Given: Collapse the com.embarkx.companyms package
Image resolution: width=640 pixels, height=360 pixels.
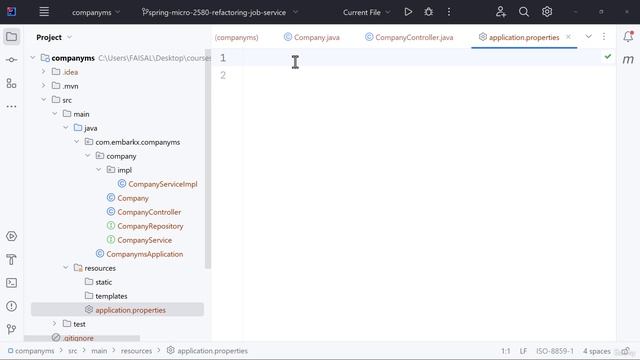Looking at the screenshot, I should pyautogui.click(x=77, y=142).
